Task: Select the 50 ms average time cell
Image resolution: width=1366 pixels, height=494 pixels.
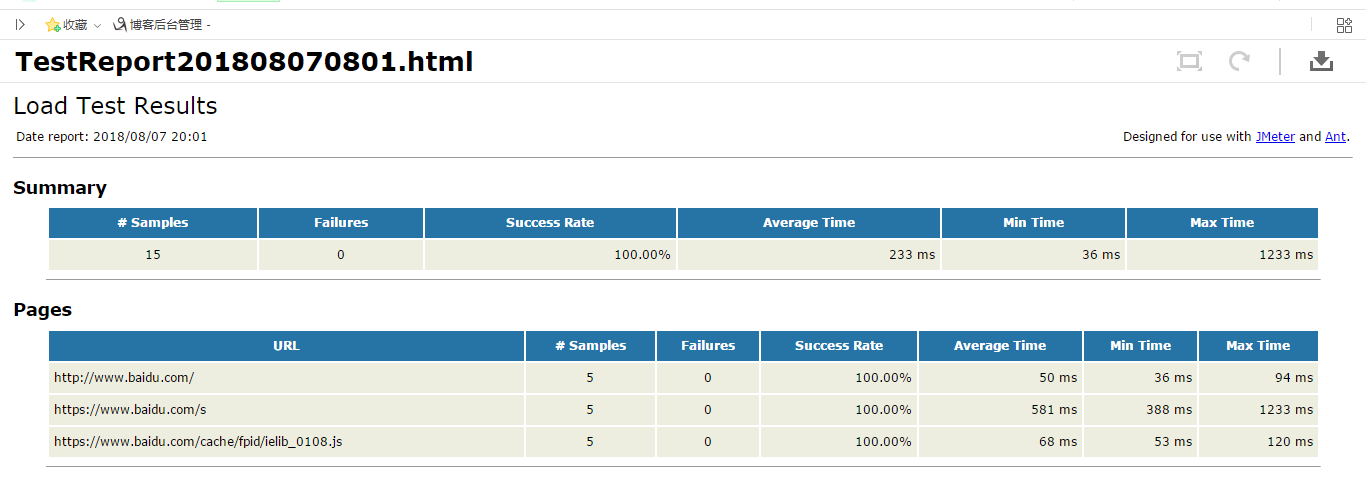Action: click(1000, 378)
